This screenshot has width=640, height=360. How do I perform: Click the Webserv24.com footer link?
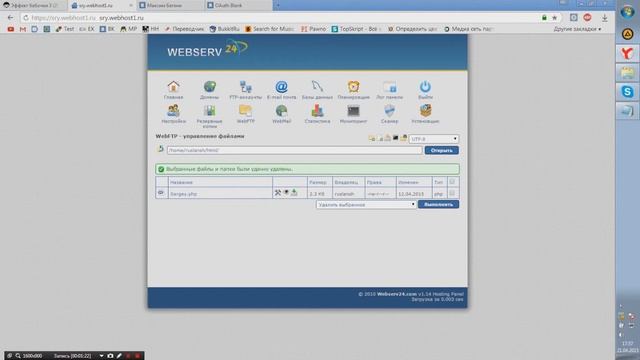click(x=397, y=294)
